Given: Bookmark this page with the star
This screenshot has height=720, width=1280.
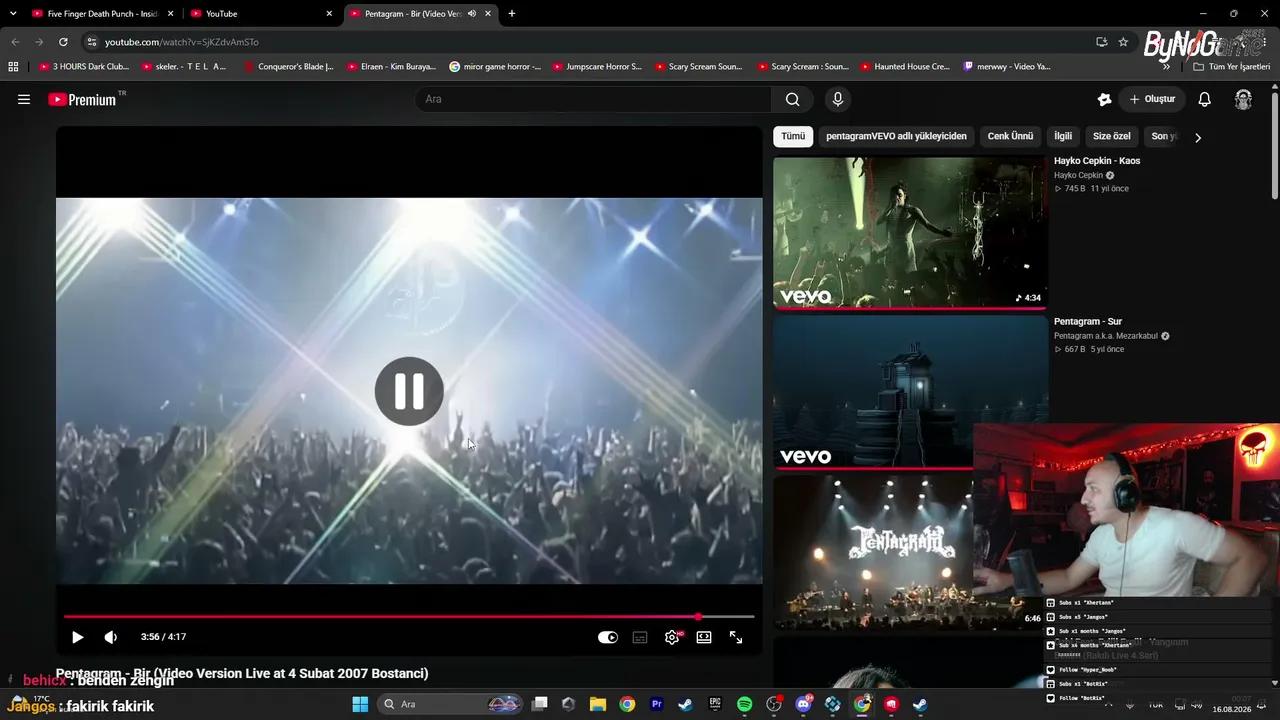Looking at the screenshot, I should coord(1123,42).
